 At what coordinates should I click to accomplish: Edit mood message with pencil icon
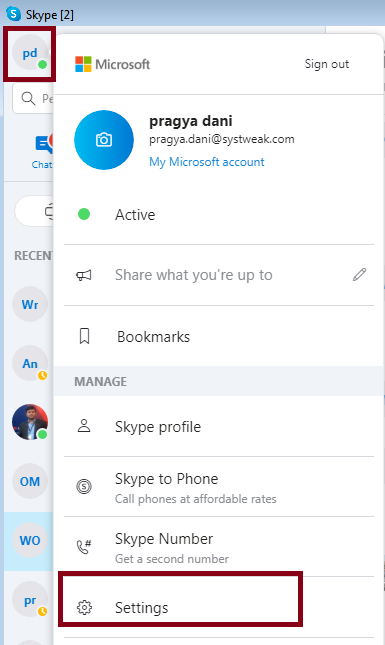tap(359, 274)
